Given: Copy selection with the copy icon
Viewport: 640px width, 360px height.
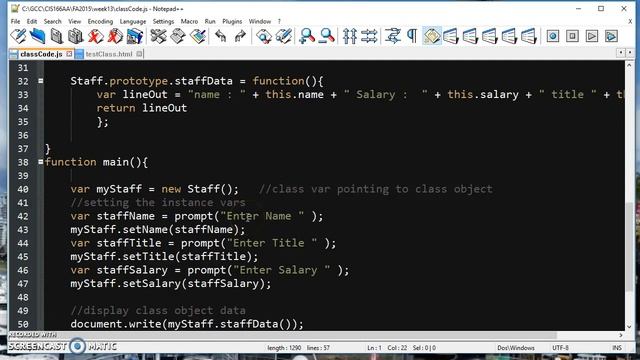Looking at the screenshot, I should [178, 36].
